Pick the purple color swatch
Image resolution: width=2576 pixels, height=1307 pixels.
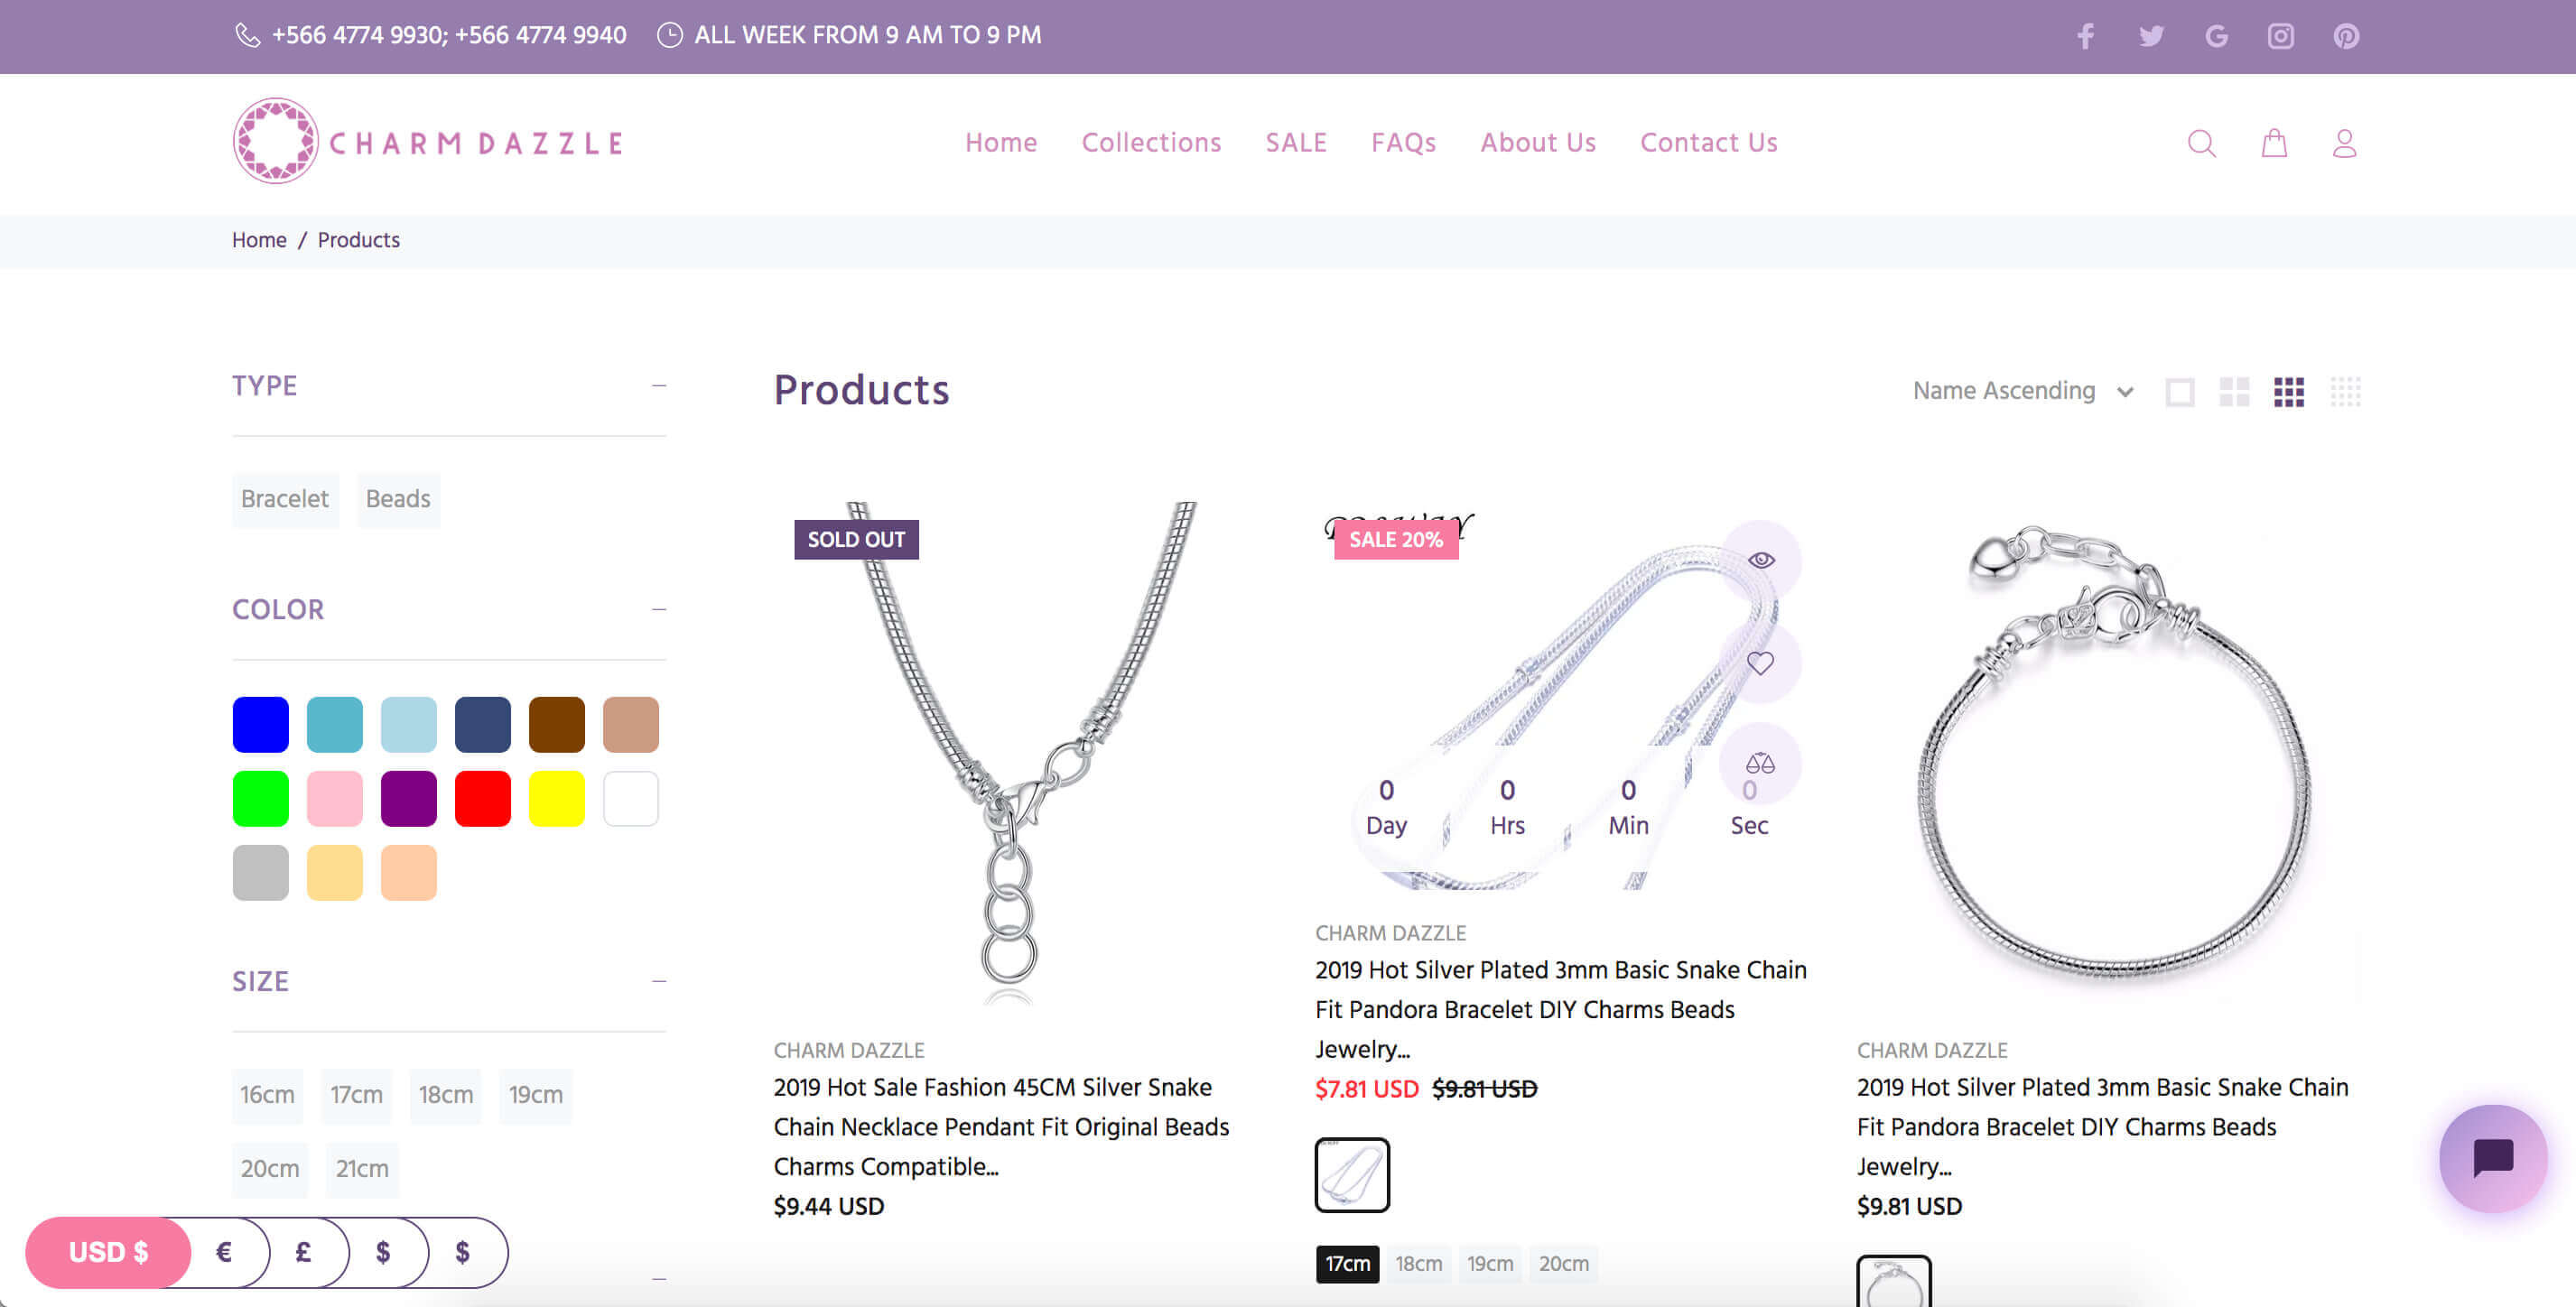tap(408, 798)
